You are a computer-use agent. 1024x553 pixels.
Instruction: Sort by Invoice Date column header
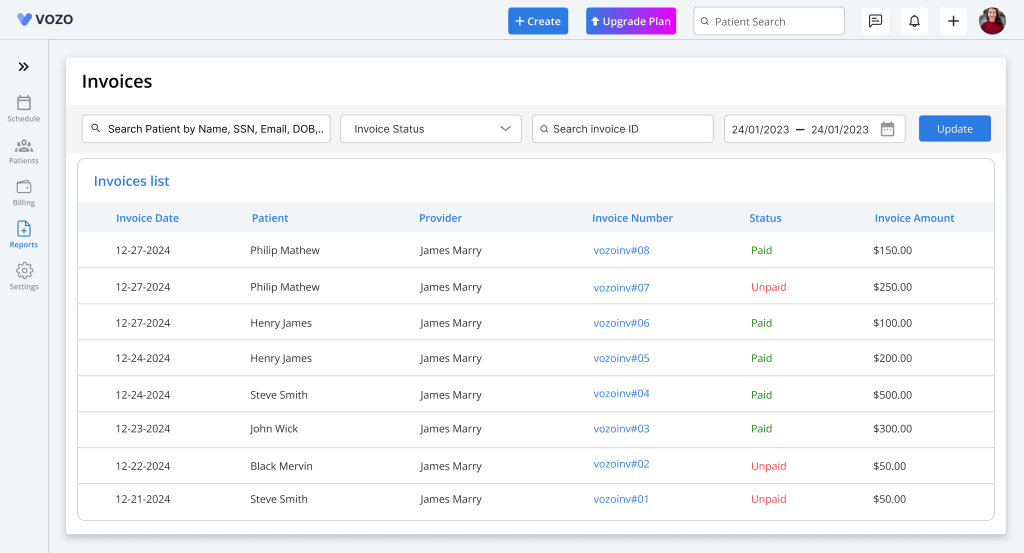click(x=147, y=218)
